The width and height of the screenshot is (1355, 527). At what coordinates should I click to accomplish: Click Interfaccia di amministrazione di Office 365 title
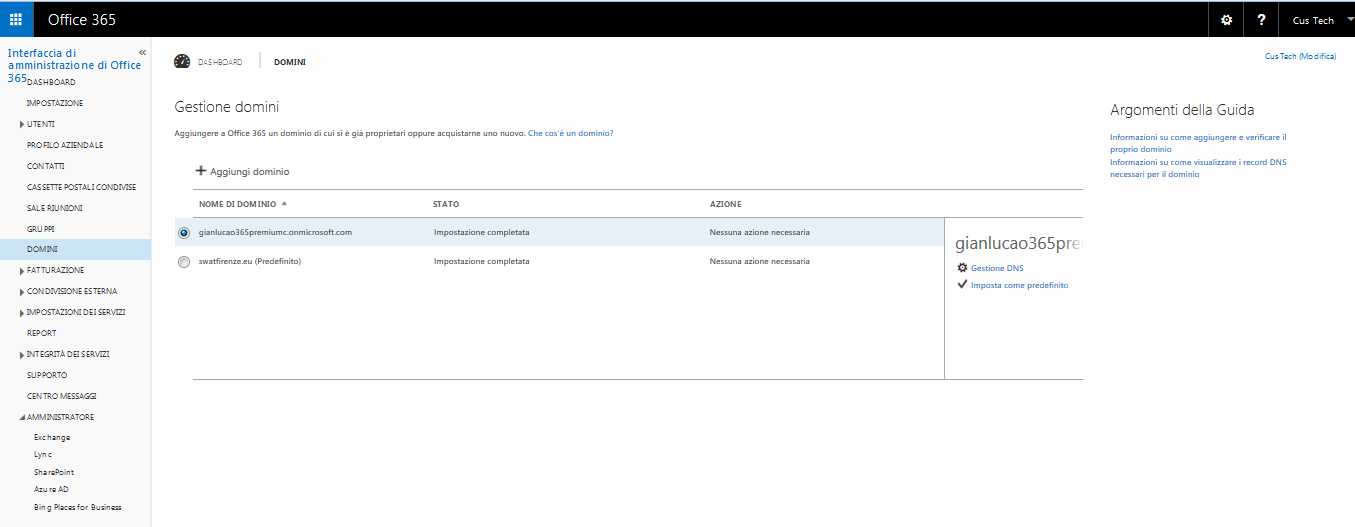click(74, 65)
